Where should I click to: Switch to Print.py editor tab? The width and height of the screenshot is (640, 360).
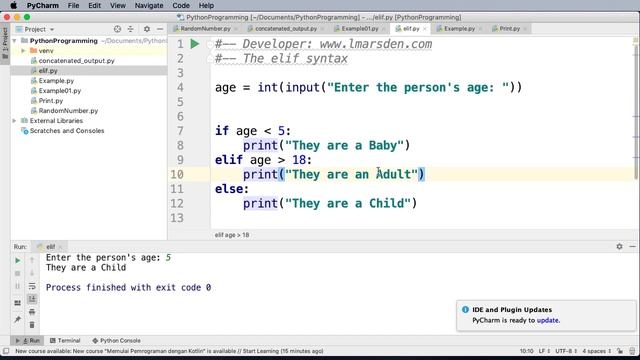point(509,29)
